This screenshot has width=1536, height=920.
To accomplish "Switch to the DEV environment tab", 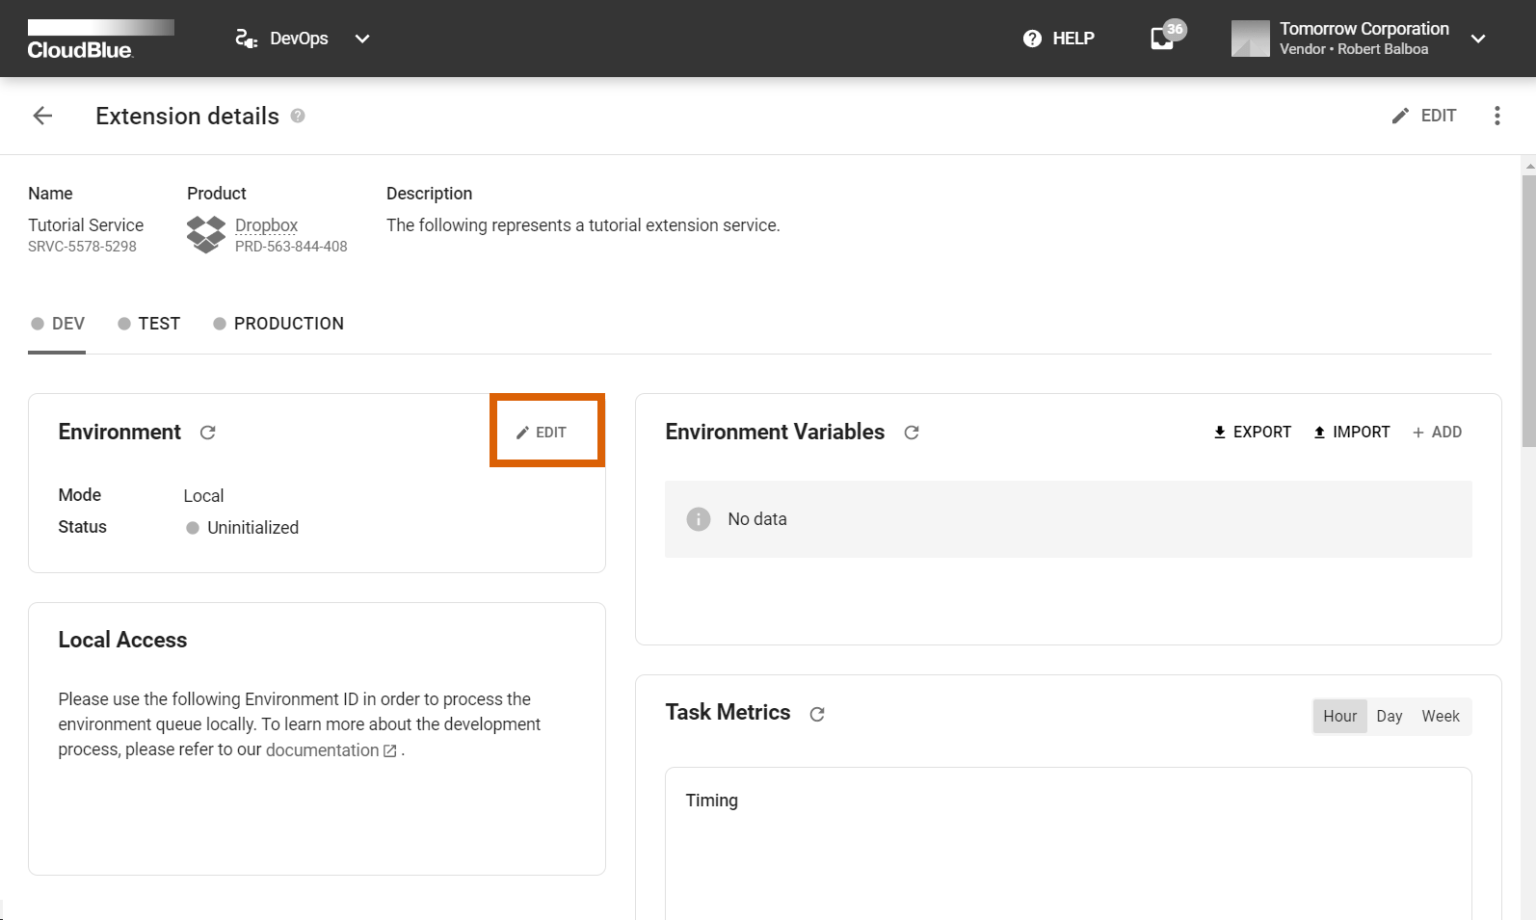I will click(57, 324).
